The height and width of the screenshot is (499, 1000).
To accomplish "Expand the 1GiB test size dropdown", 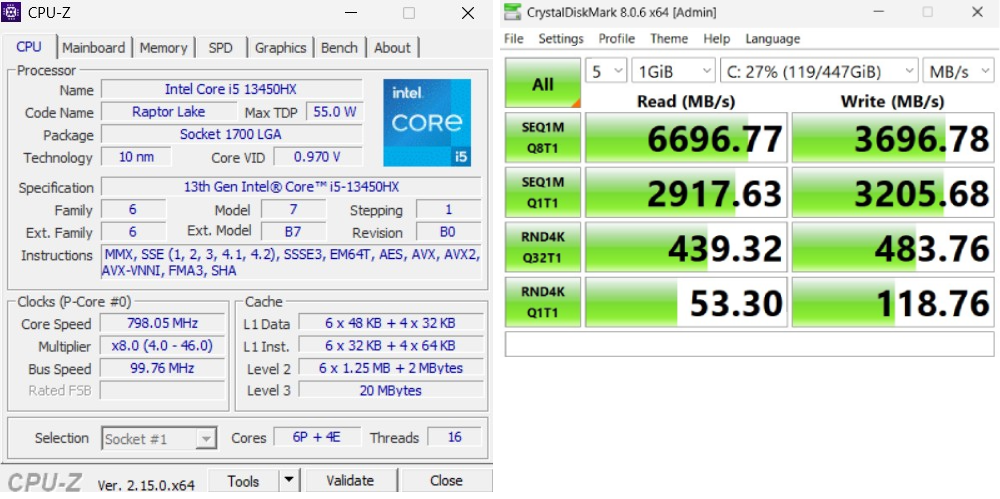I will click(673, 71).
